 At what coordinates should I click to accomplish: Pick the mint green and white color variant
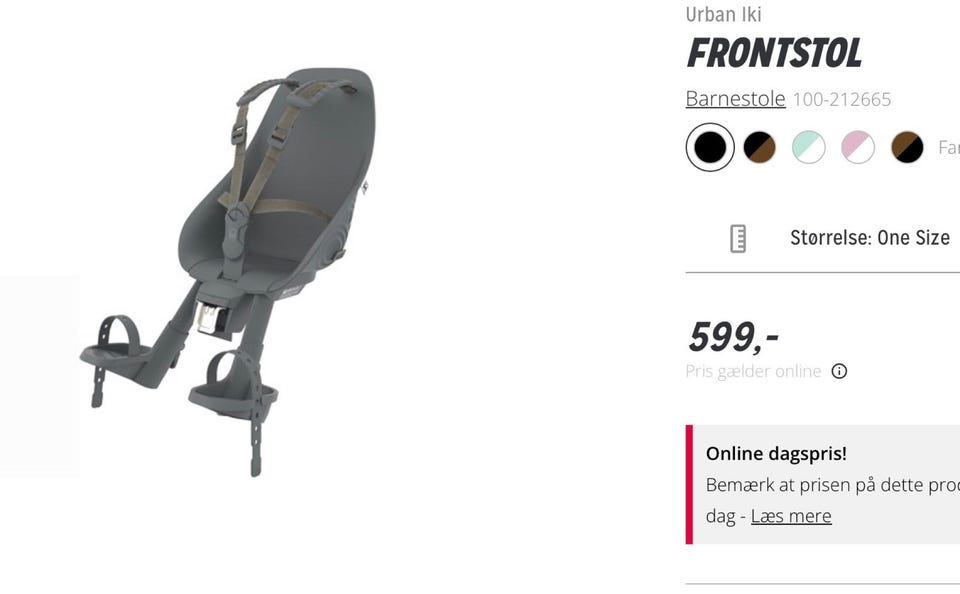pyautogui.click(x=809, y=148)
